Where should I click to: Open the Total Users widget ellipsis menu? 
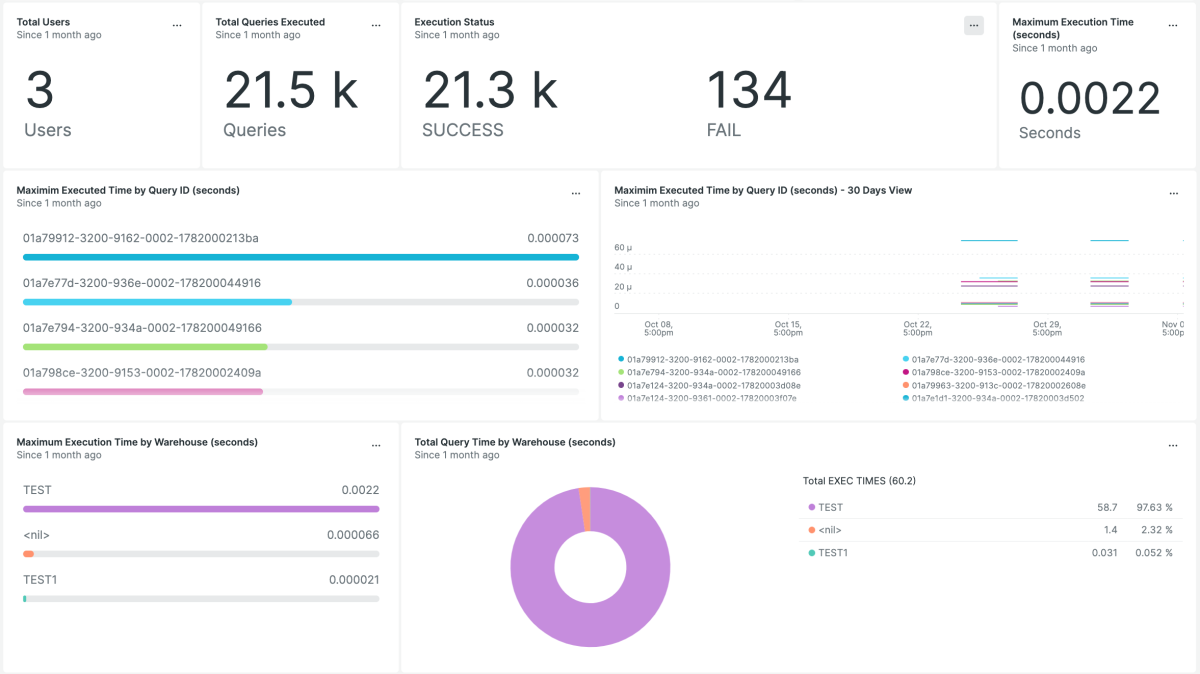pos(177,26)
